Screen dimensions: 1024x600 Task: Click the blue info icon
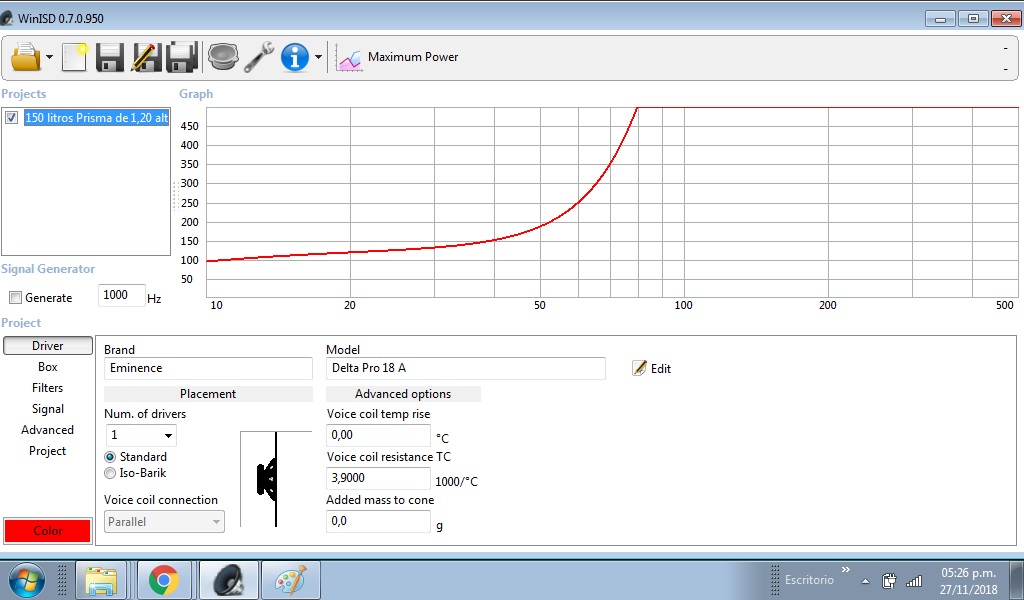pos(295,57)
